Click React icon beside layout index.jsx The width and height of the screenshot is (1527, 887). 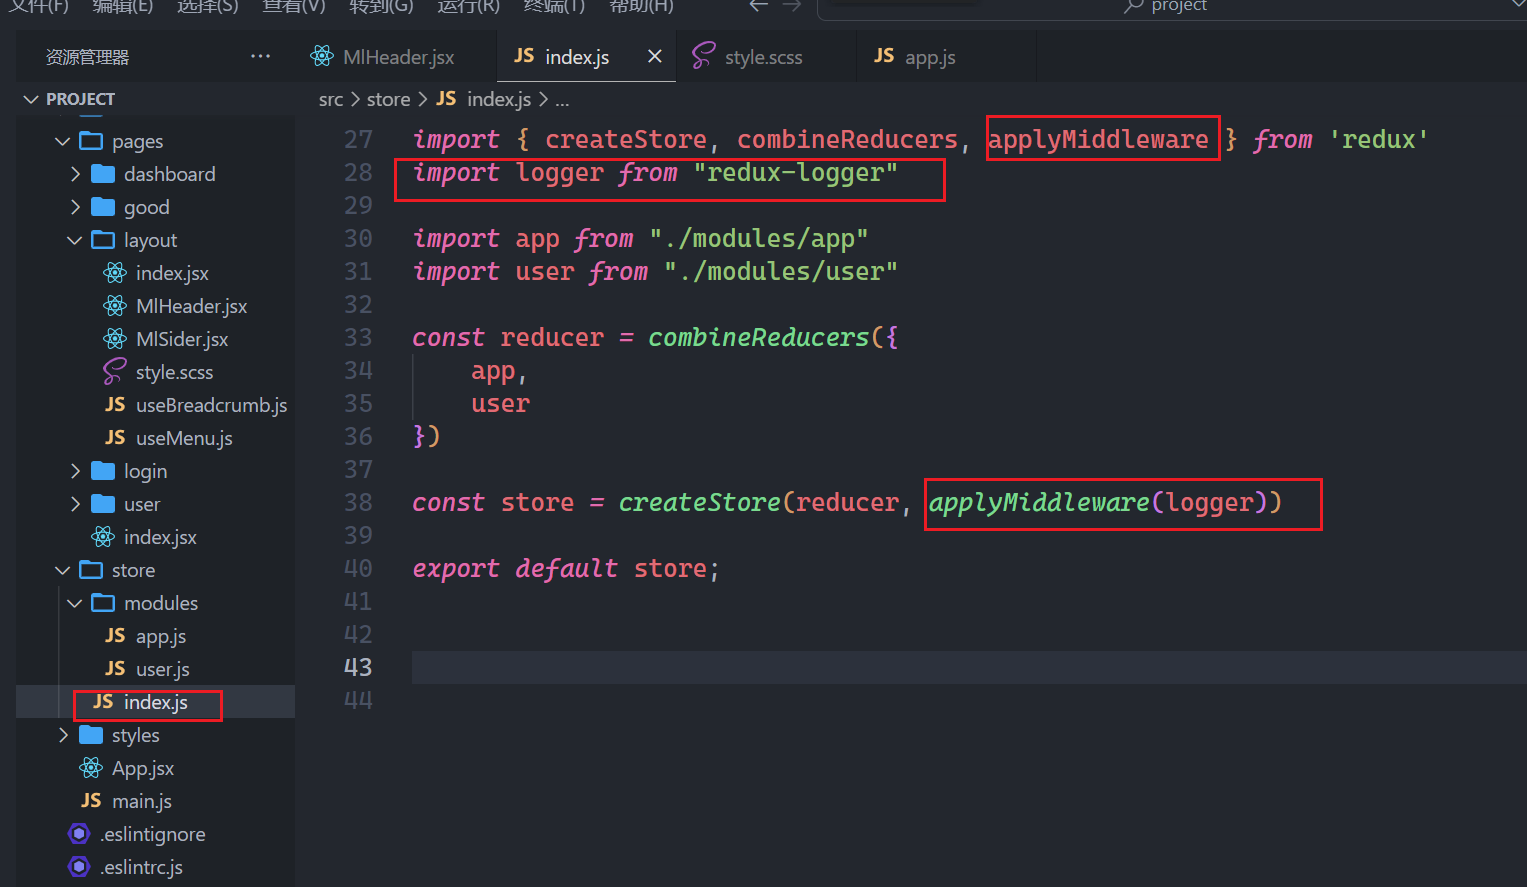(x=115, y=273)
